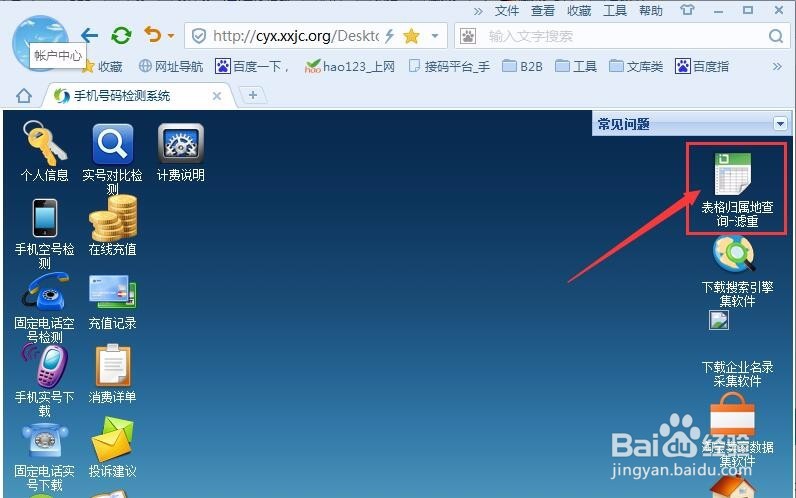The image size is (796, 498).
Task: Close the 手机号码检测系统 tab
Action: tap(217, 96)
